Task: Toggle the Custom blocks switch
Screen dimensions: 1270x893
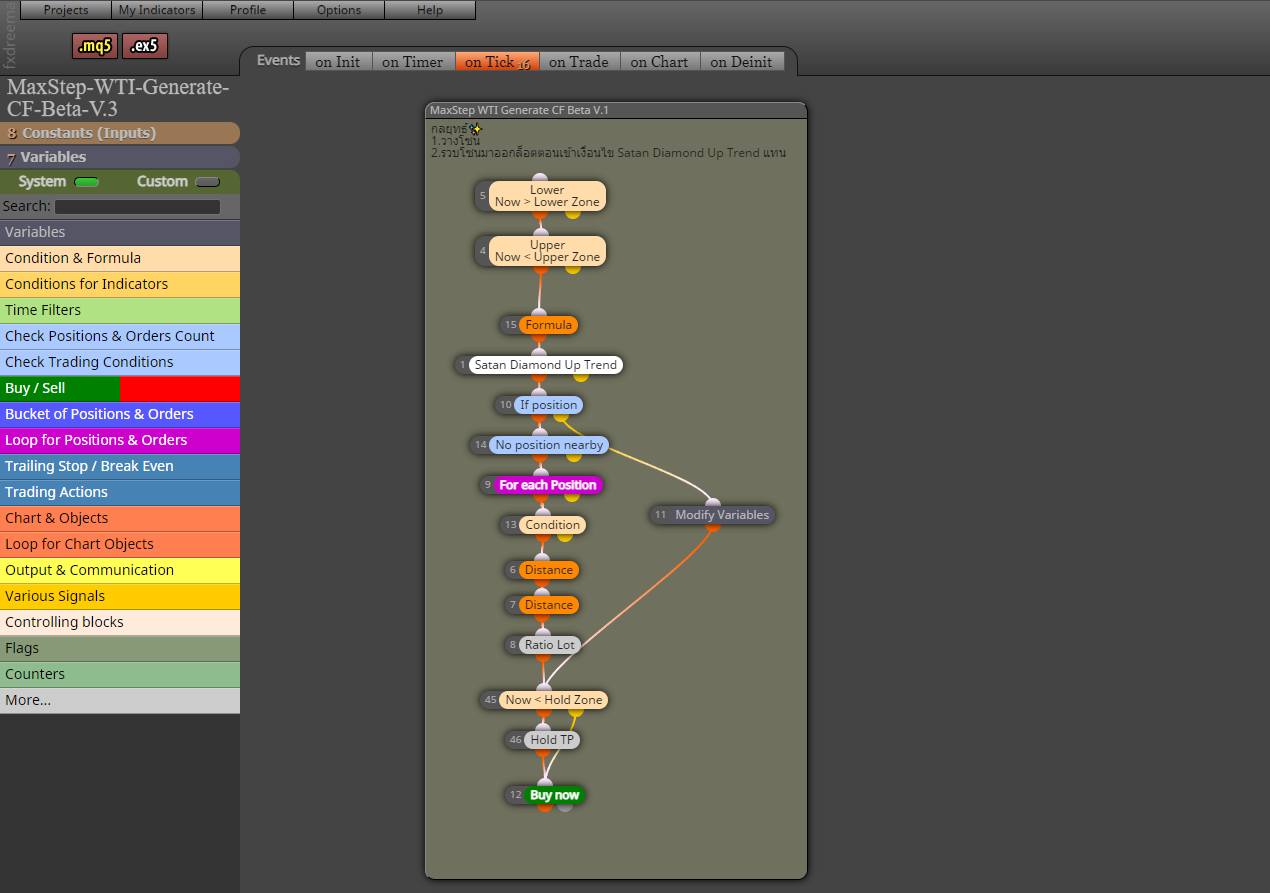Action: coord(207,182)
